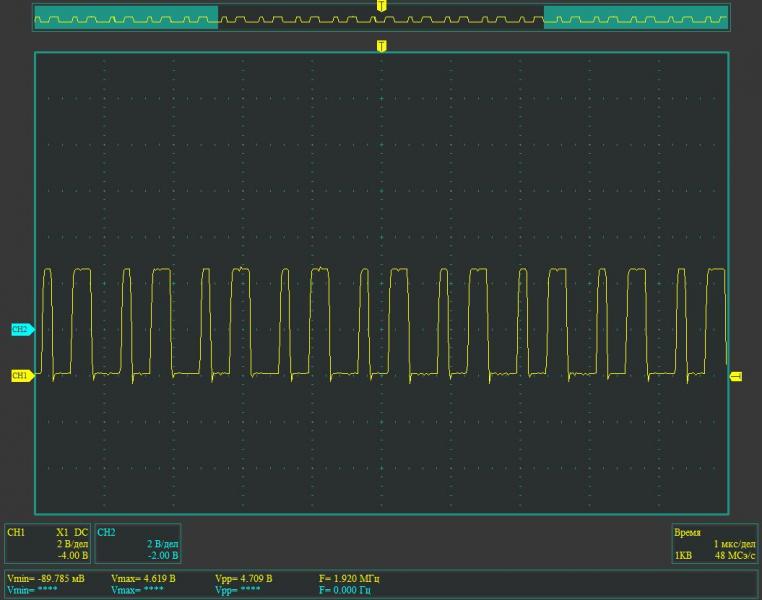
Task: Click the CH2 F= 0.000 Гц readout
Action: (345, 591)
